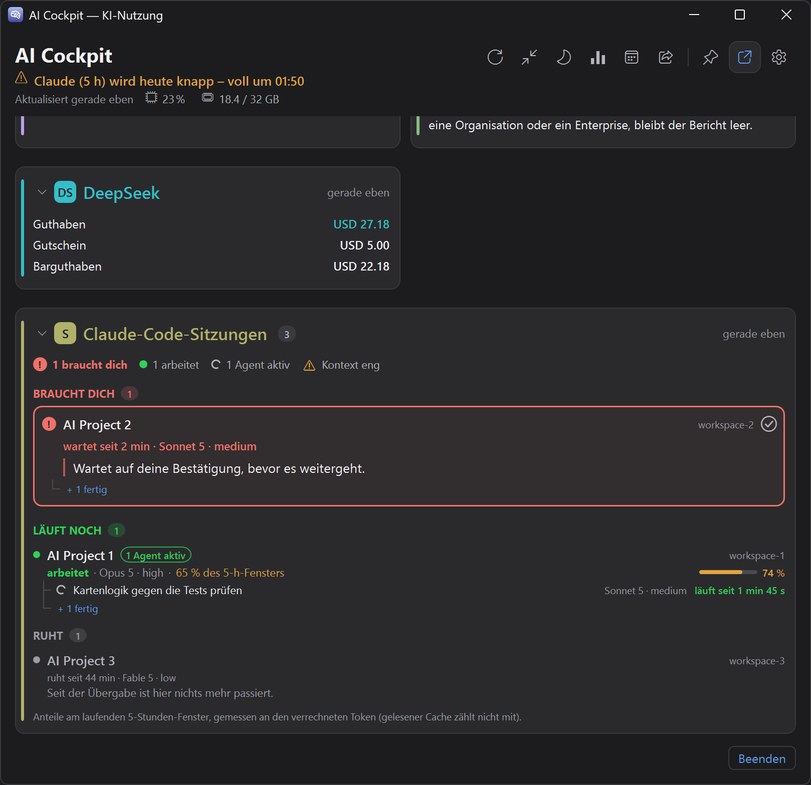Click the 'Kontext eng' summary text
This screenshot has width=811, height=785.
[x=351, y=365]
